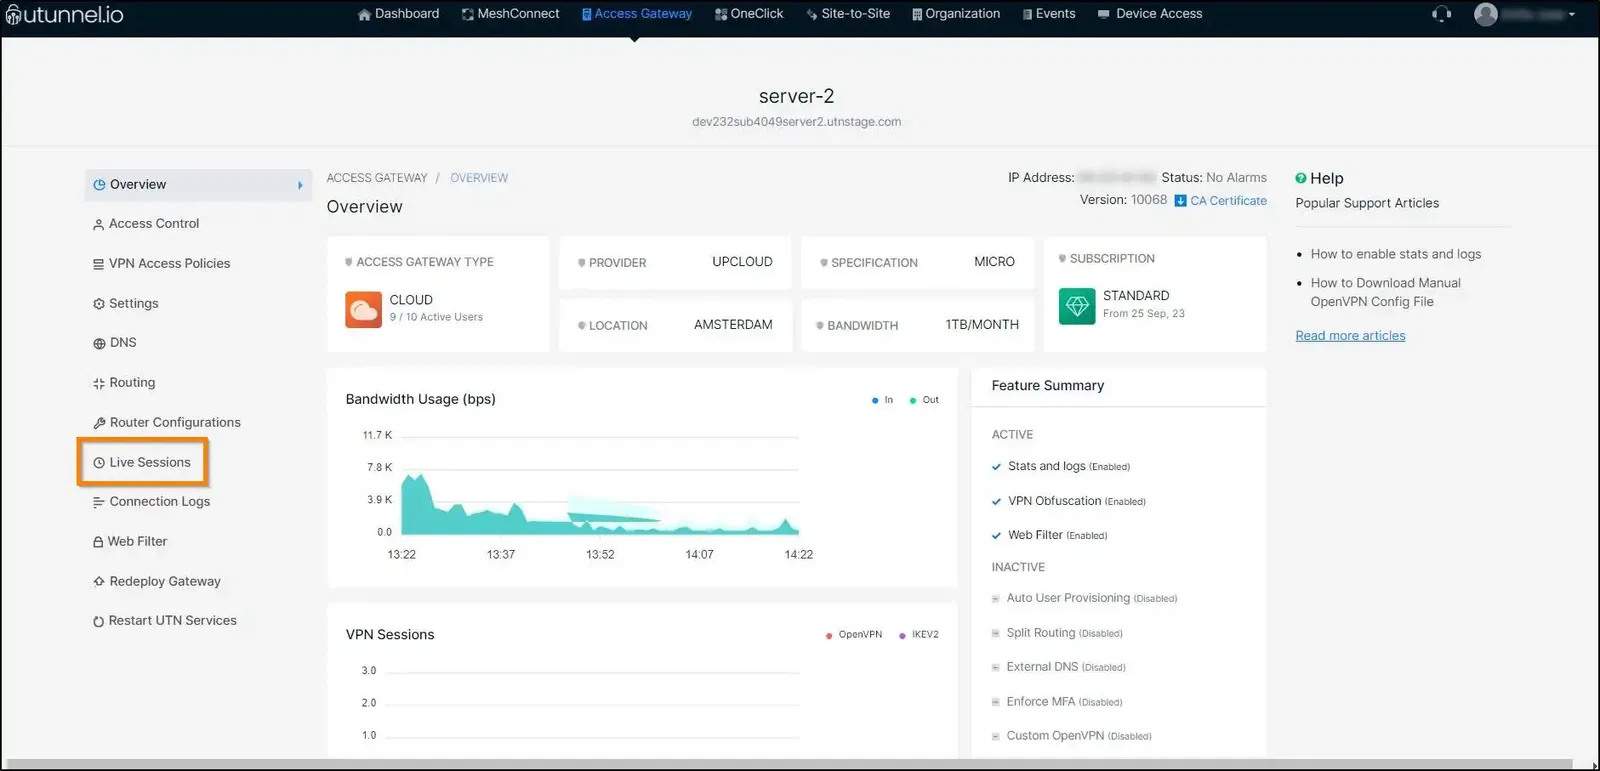1600x771 pixels.
Task: Toggle the IKEV2 series in sessions legend
Action: (919, 635)
